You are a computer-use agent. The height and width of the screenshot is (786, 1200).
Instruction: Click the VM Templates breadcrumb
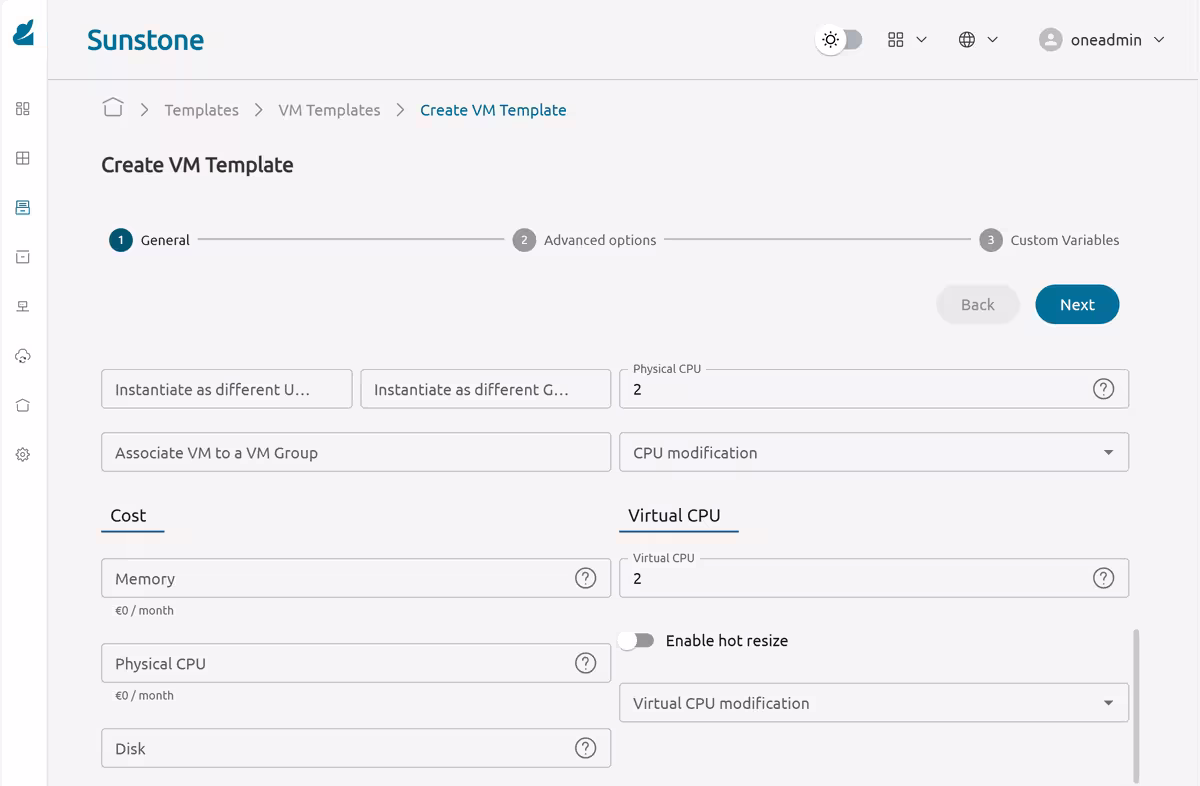pyautogui.click(x=329, y=110)
